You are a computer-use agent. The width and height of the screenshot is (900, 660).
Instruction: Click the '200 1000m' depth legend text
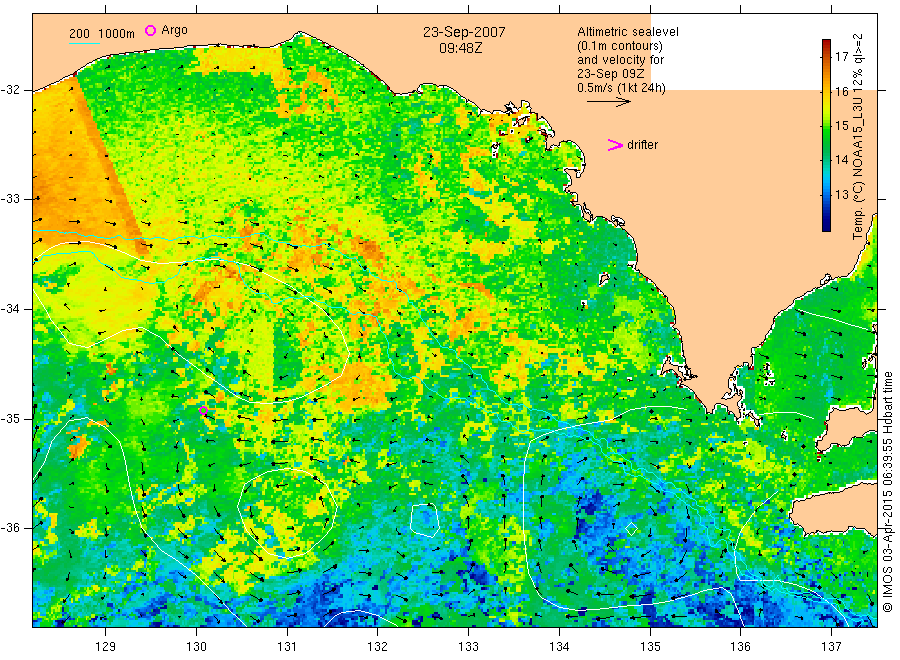coord(102,34)
